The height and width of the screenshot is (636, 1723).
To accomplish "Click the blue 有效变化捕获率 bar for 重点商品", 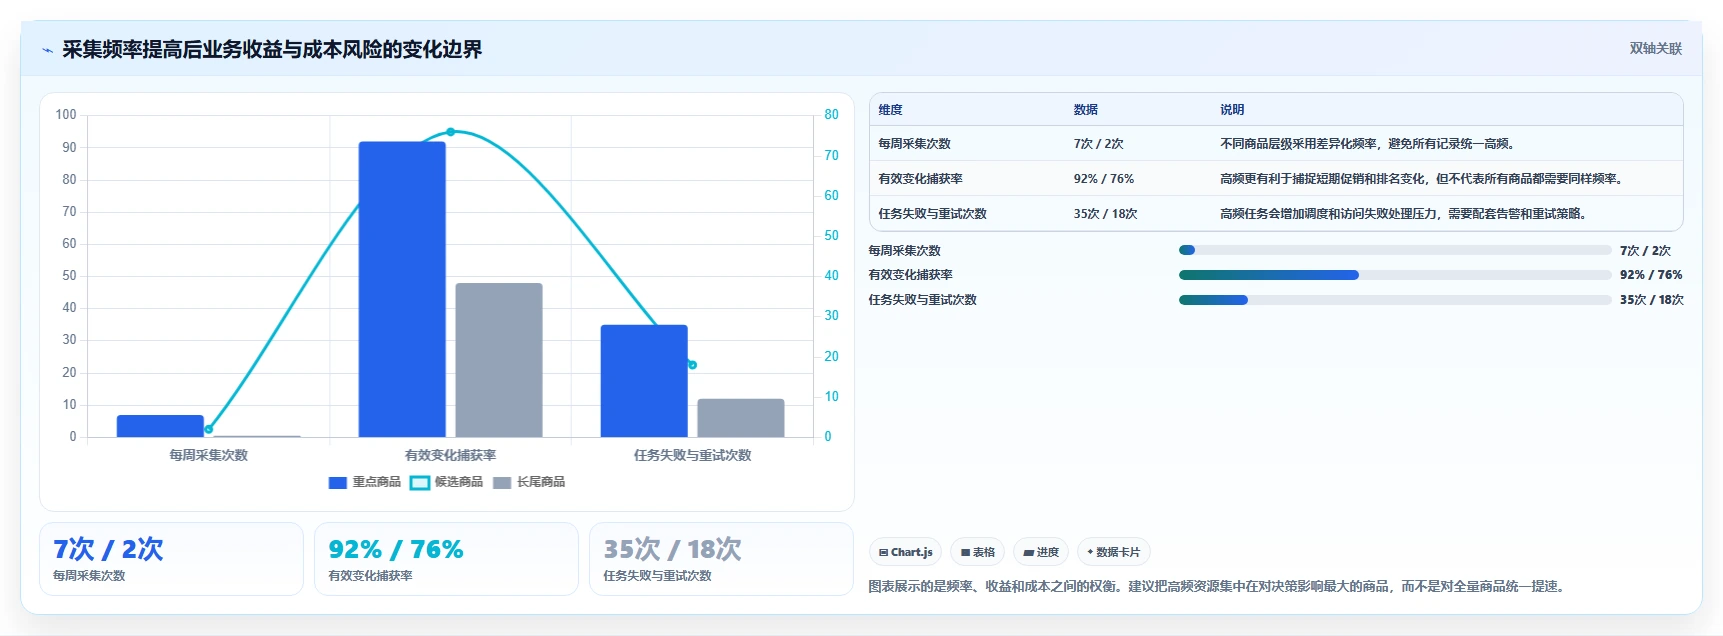I will coord(402,289).
